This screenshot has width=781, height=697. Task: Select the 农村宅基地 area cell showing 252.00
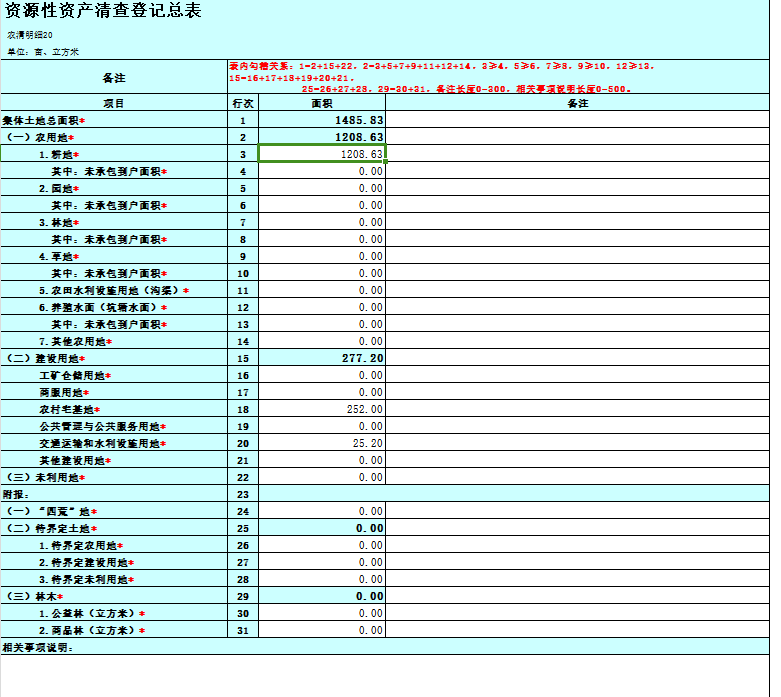click(x=322, y=409)
